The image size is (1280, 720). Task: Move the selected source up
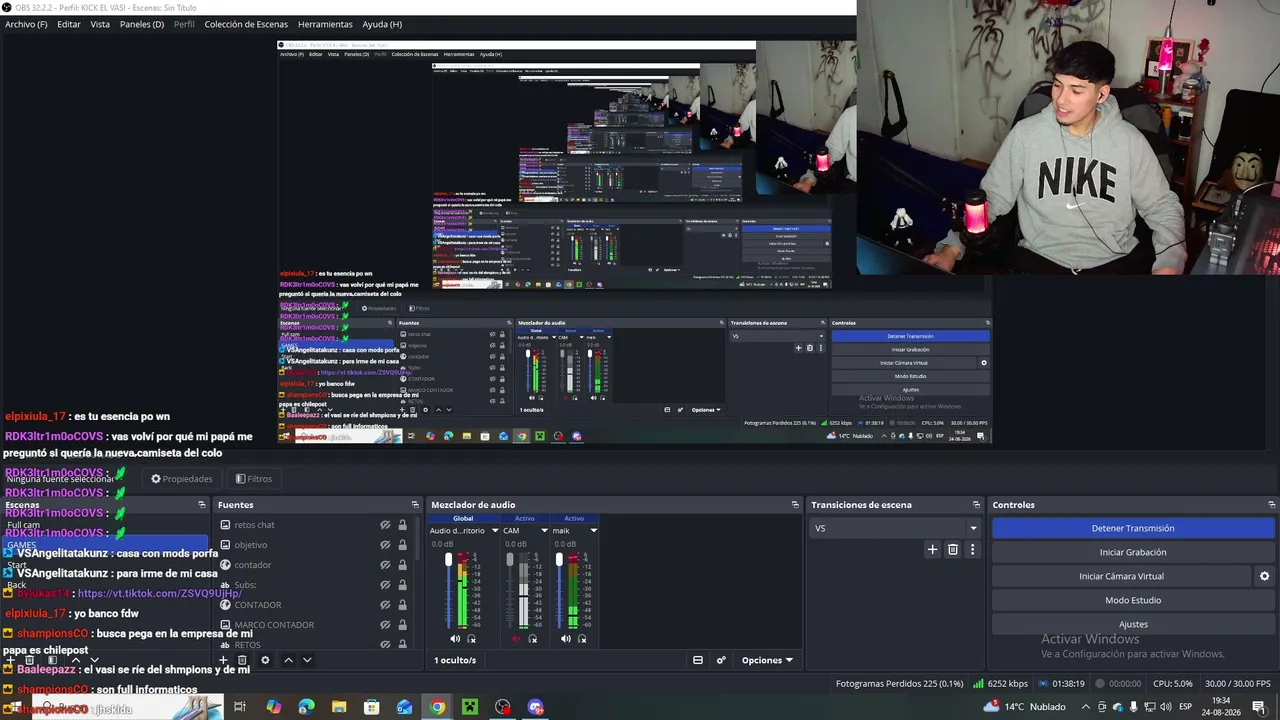pyautogui.click(x=288, y=660)
